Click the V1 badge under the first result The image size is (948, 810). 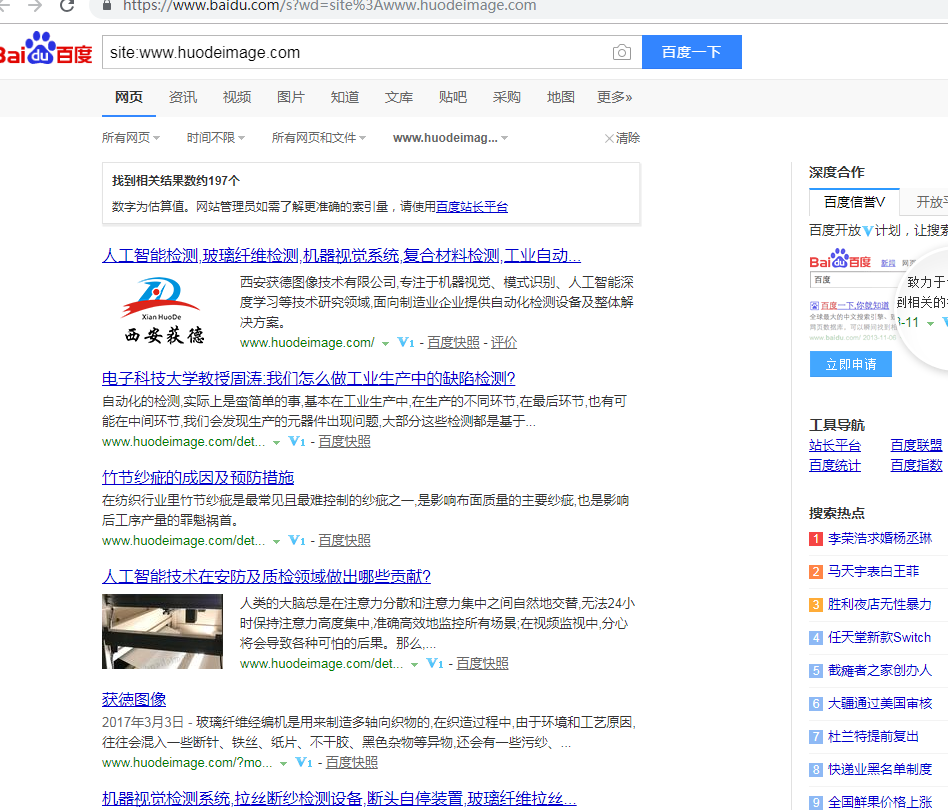[x=406, y=343]
